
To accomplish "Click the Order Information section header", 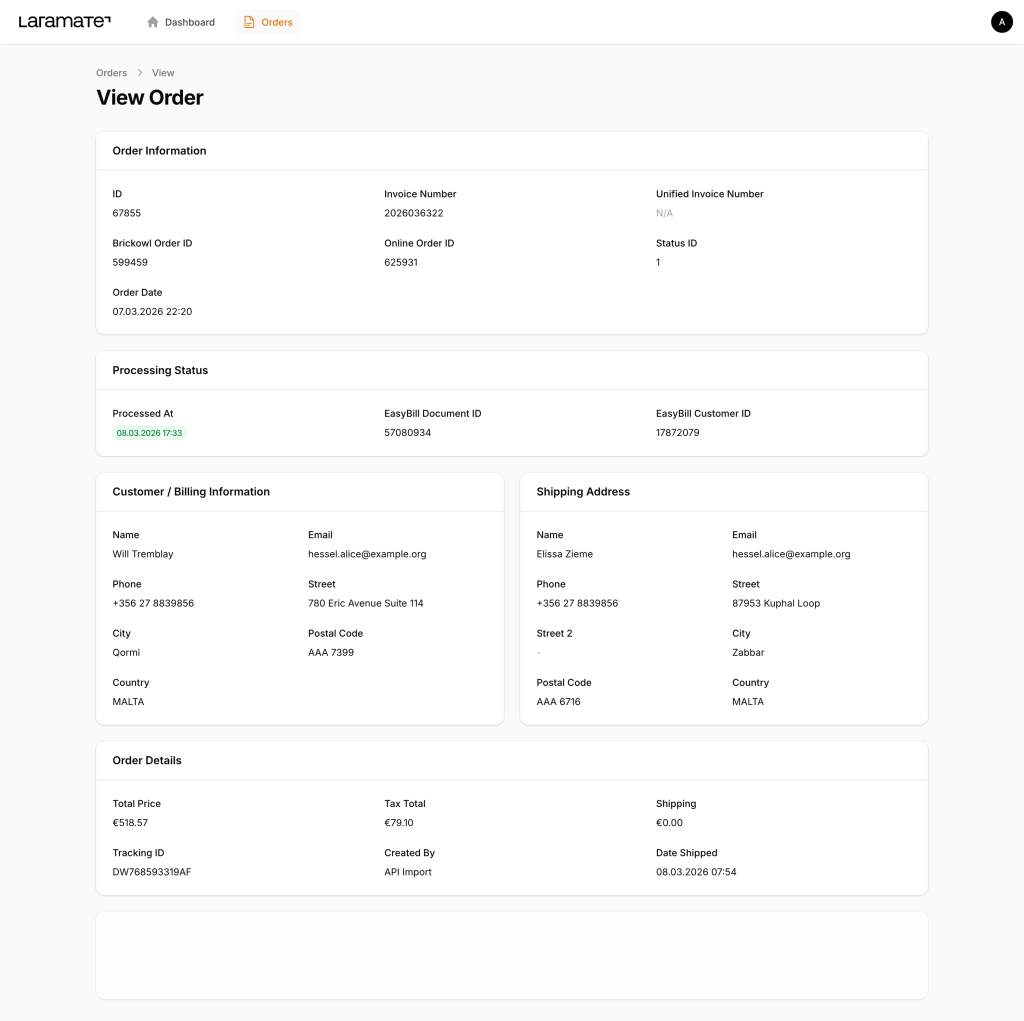I will tap(159, 151).
